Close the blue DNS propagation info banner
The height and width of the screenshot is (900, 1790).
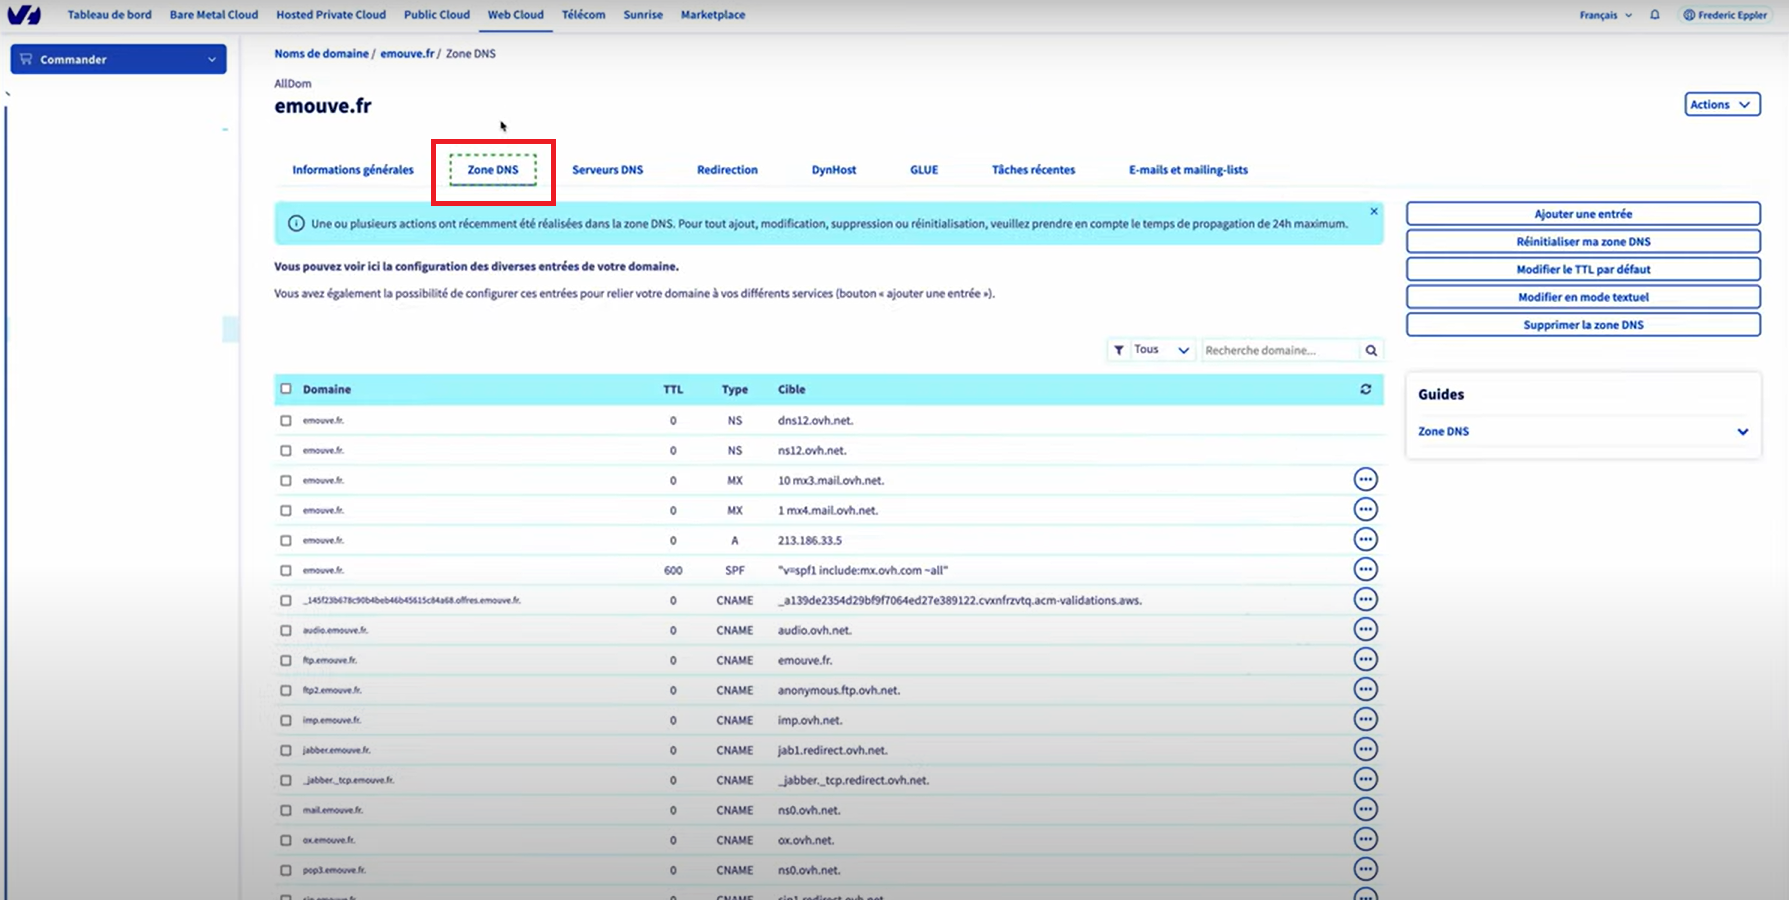pos(1374,211)
